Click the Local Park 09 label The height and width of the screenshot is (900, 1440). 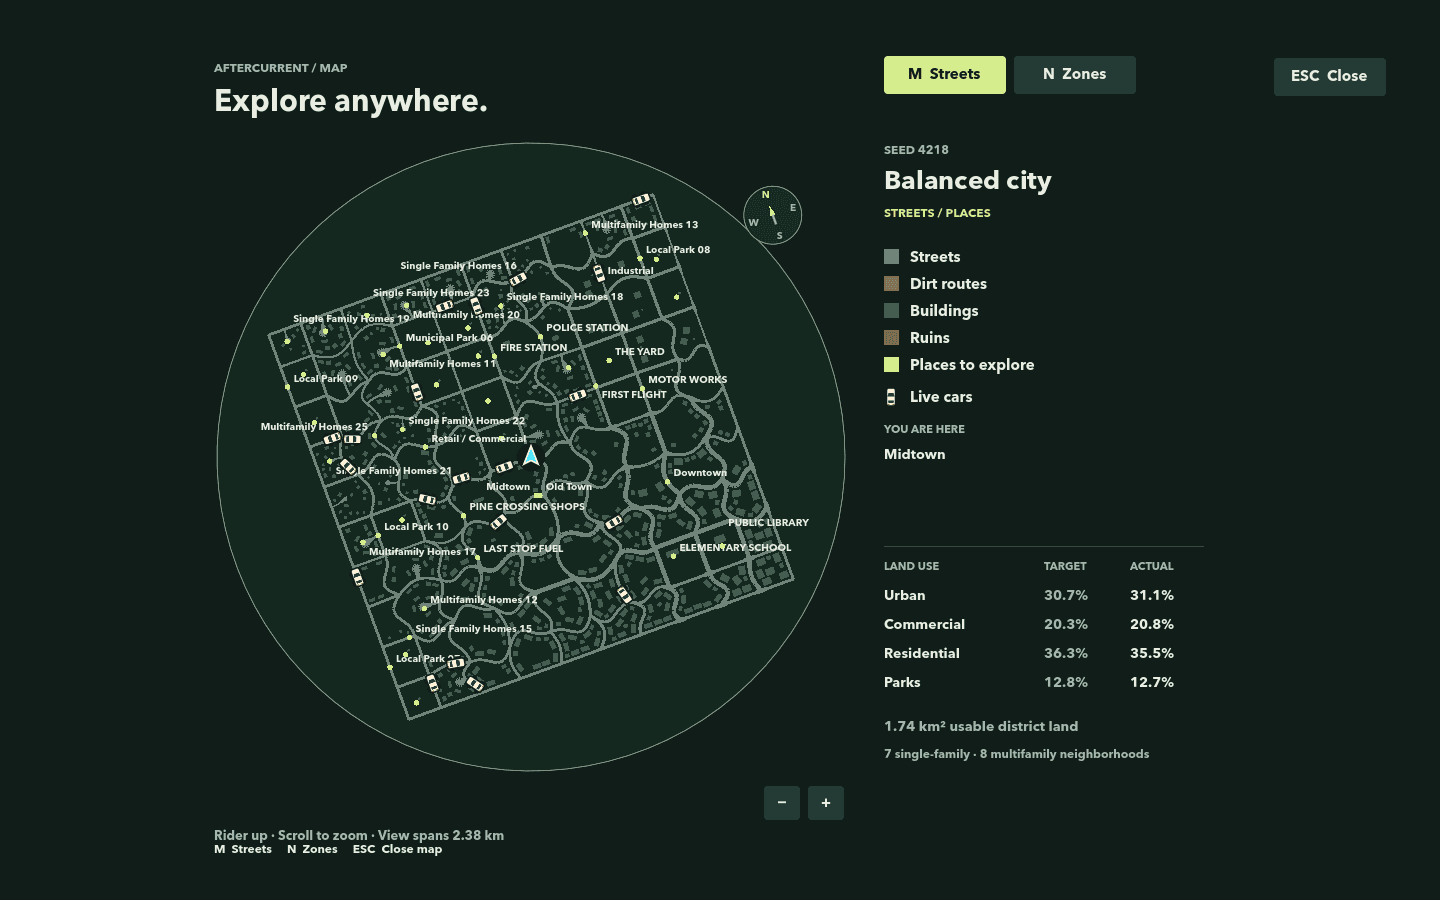[325, 379]
